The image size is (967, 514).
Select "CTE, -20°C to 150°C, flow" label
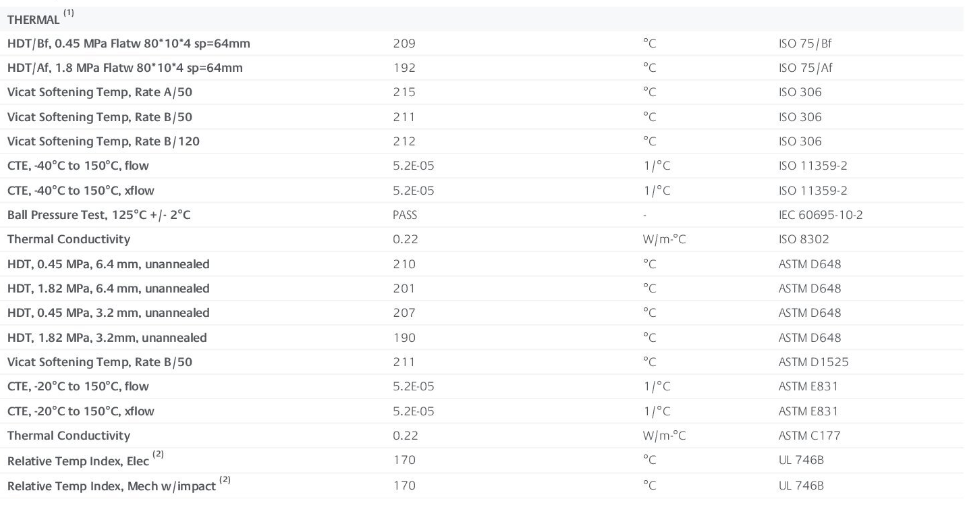click(x=73, y=386)
